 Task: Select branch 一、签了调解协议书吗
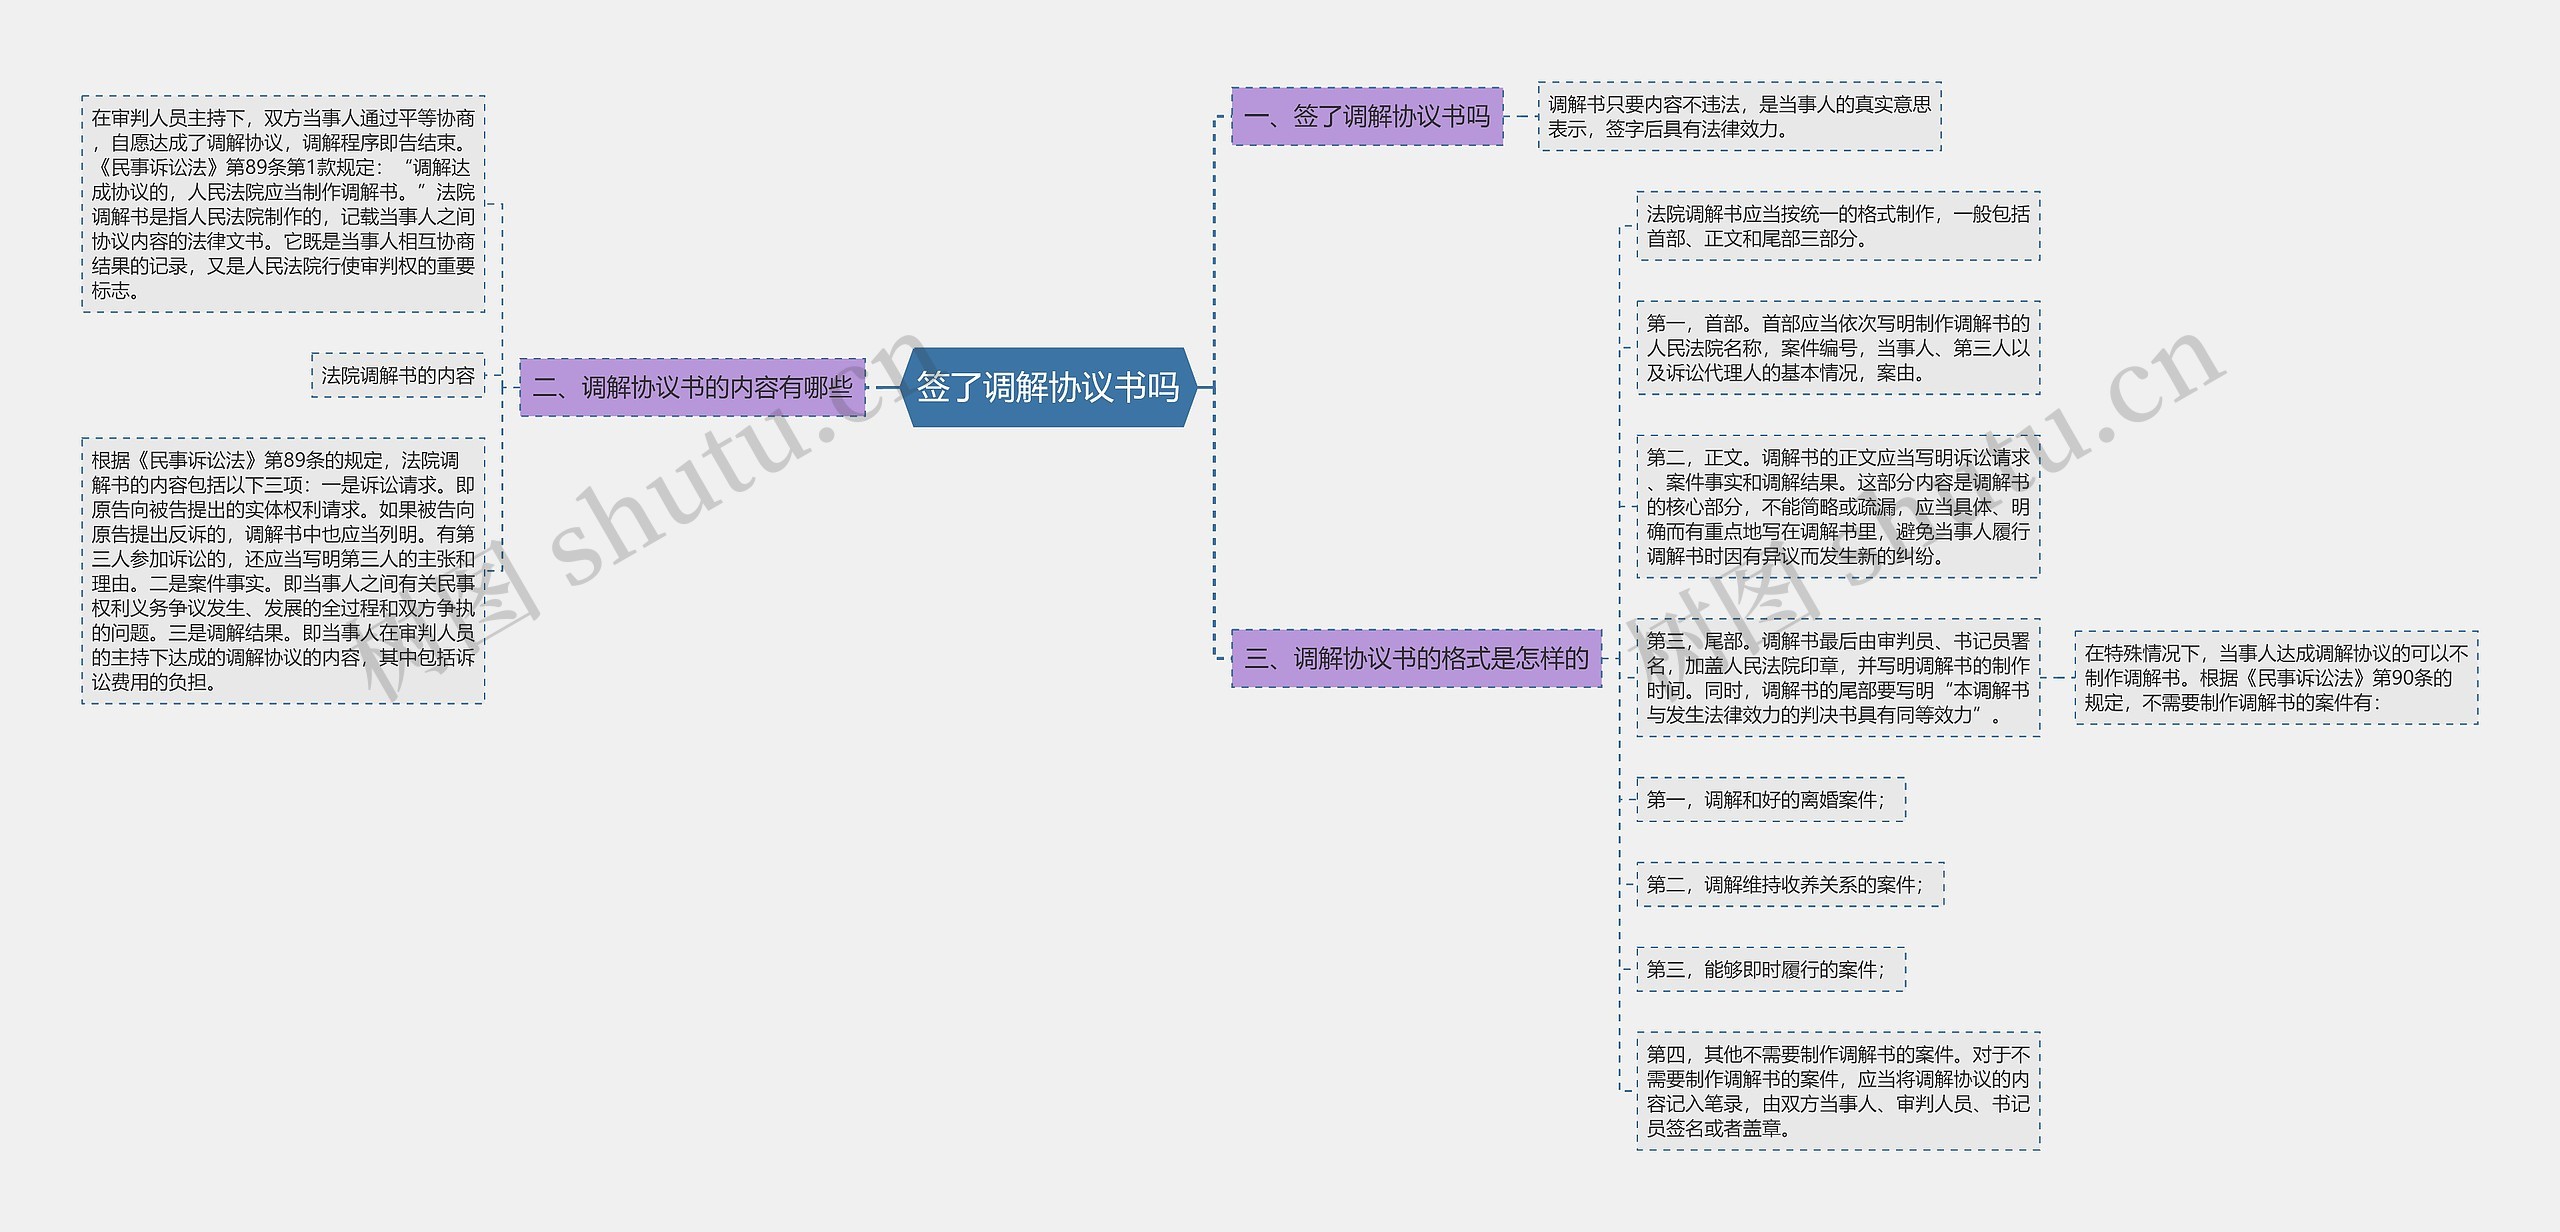point(1367,116)
